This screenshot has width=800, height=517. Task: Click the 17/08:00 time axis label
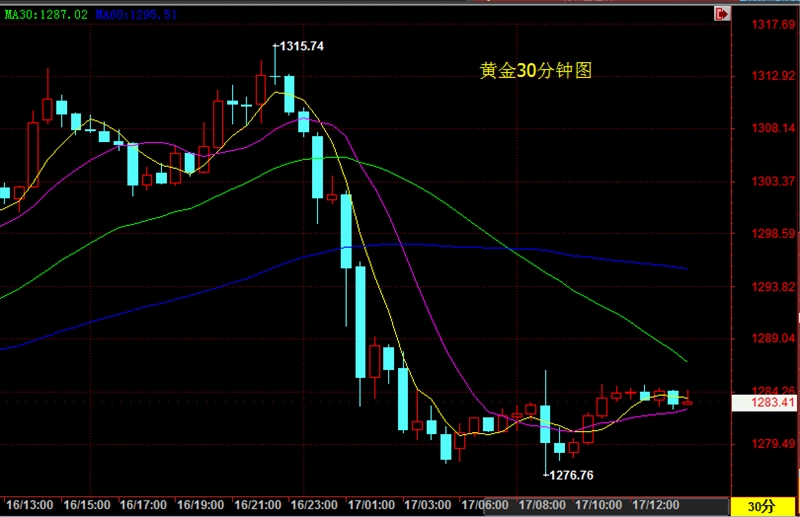coord(542,505)
